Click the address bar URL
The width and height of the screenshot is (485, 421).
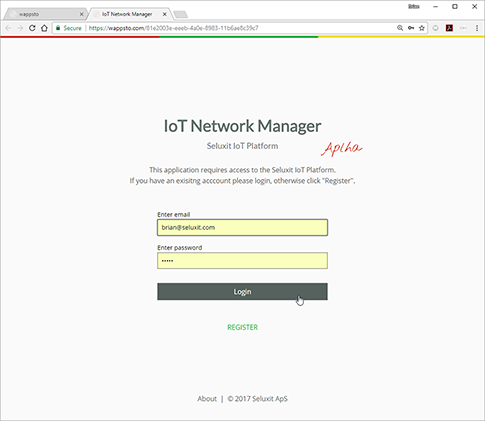coord(174,28)
